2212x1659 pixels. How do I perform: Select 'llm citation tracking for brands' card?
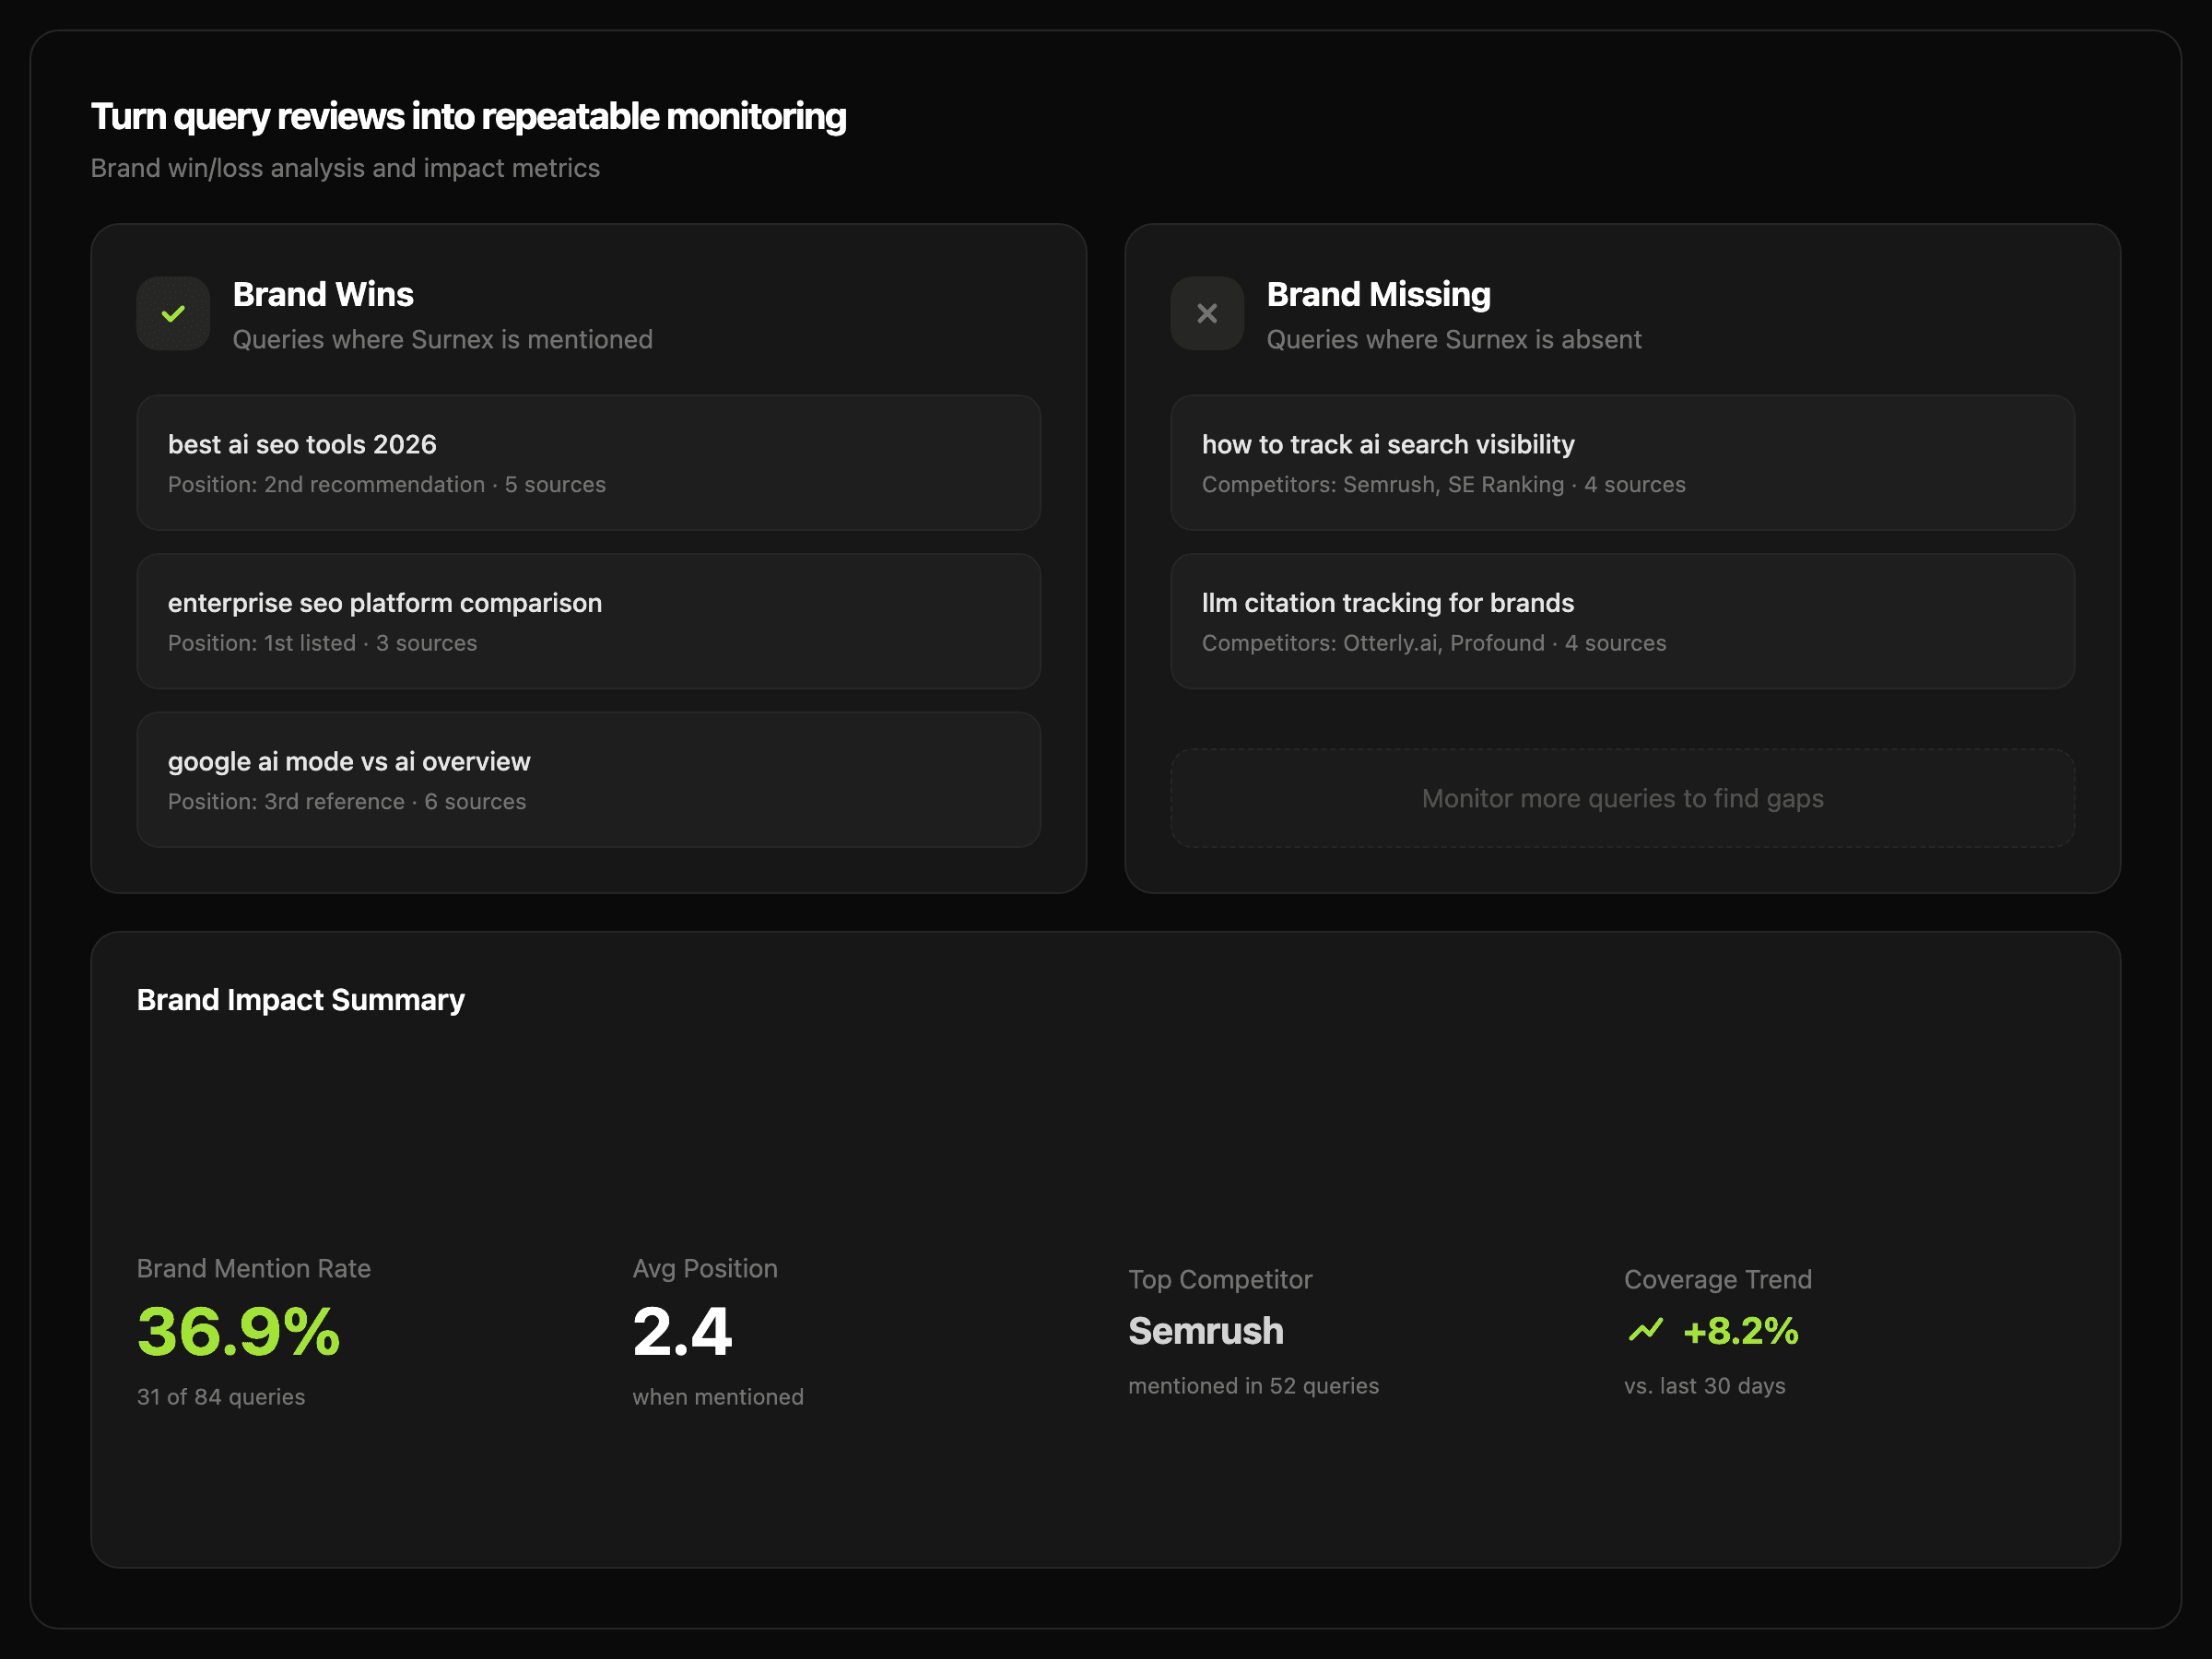(1621, 621)
